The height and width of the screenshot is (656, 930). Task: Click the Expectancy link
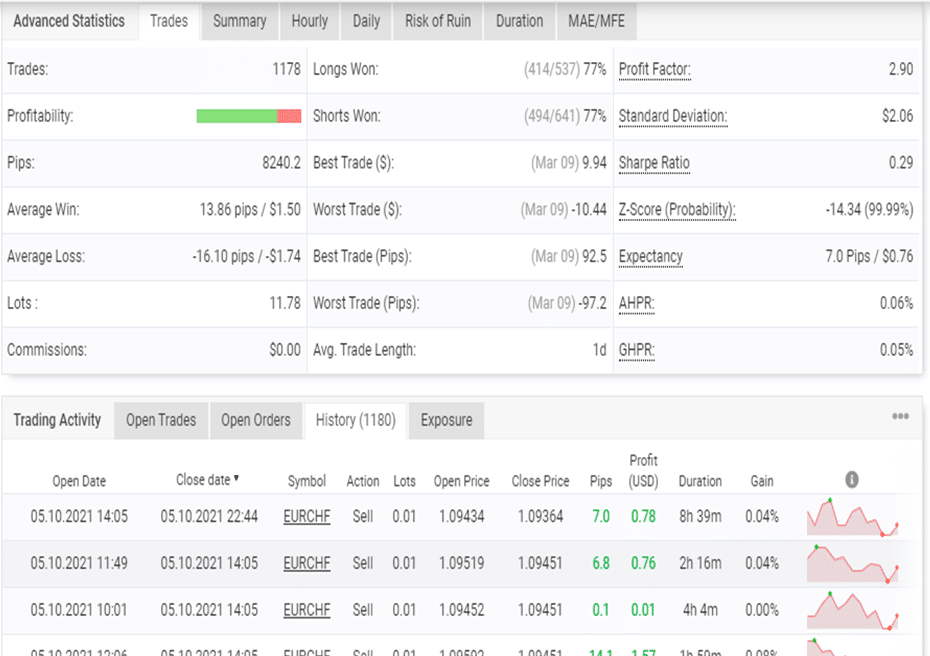pos(650,257)
